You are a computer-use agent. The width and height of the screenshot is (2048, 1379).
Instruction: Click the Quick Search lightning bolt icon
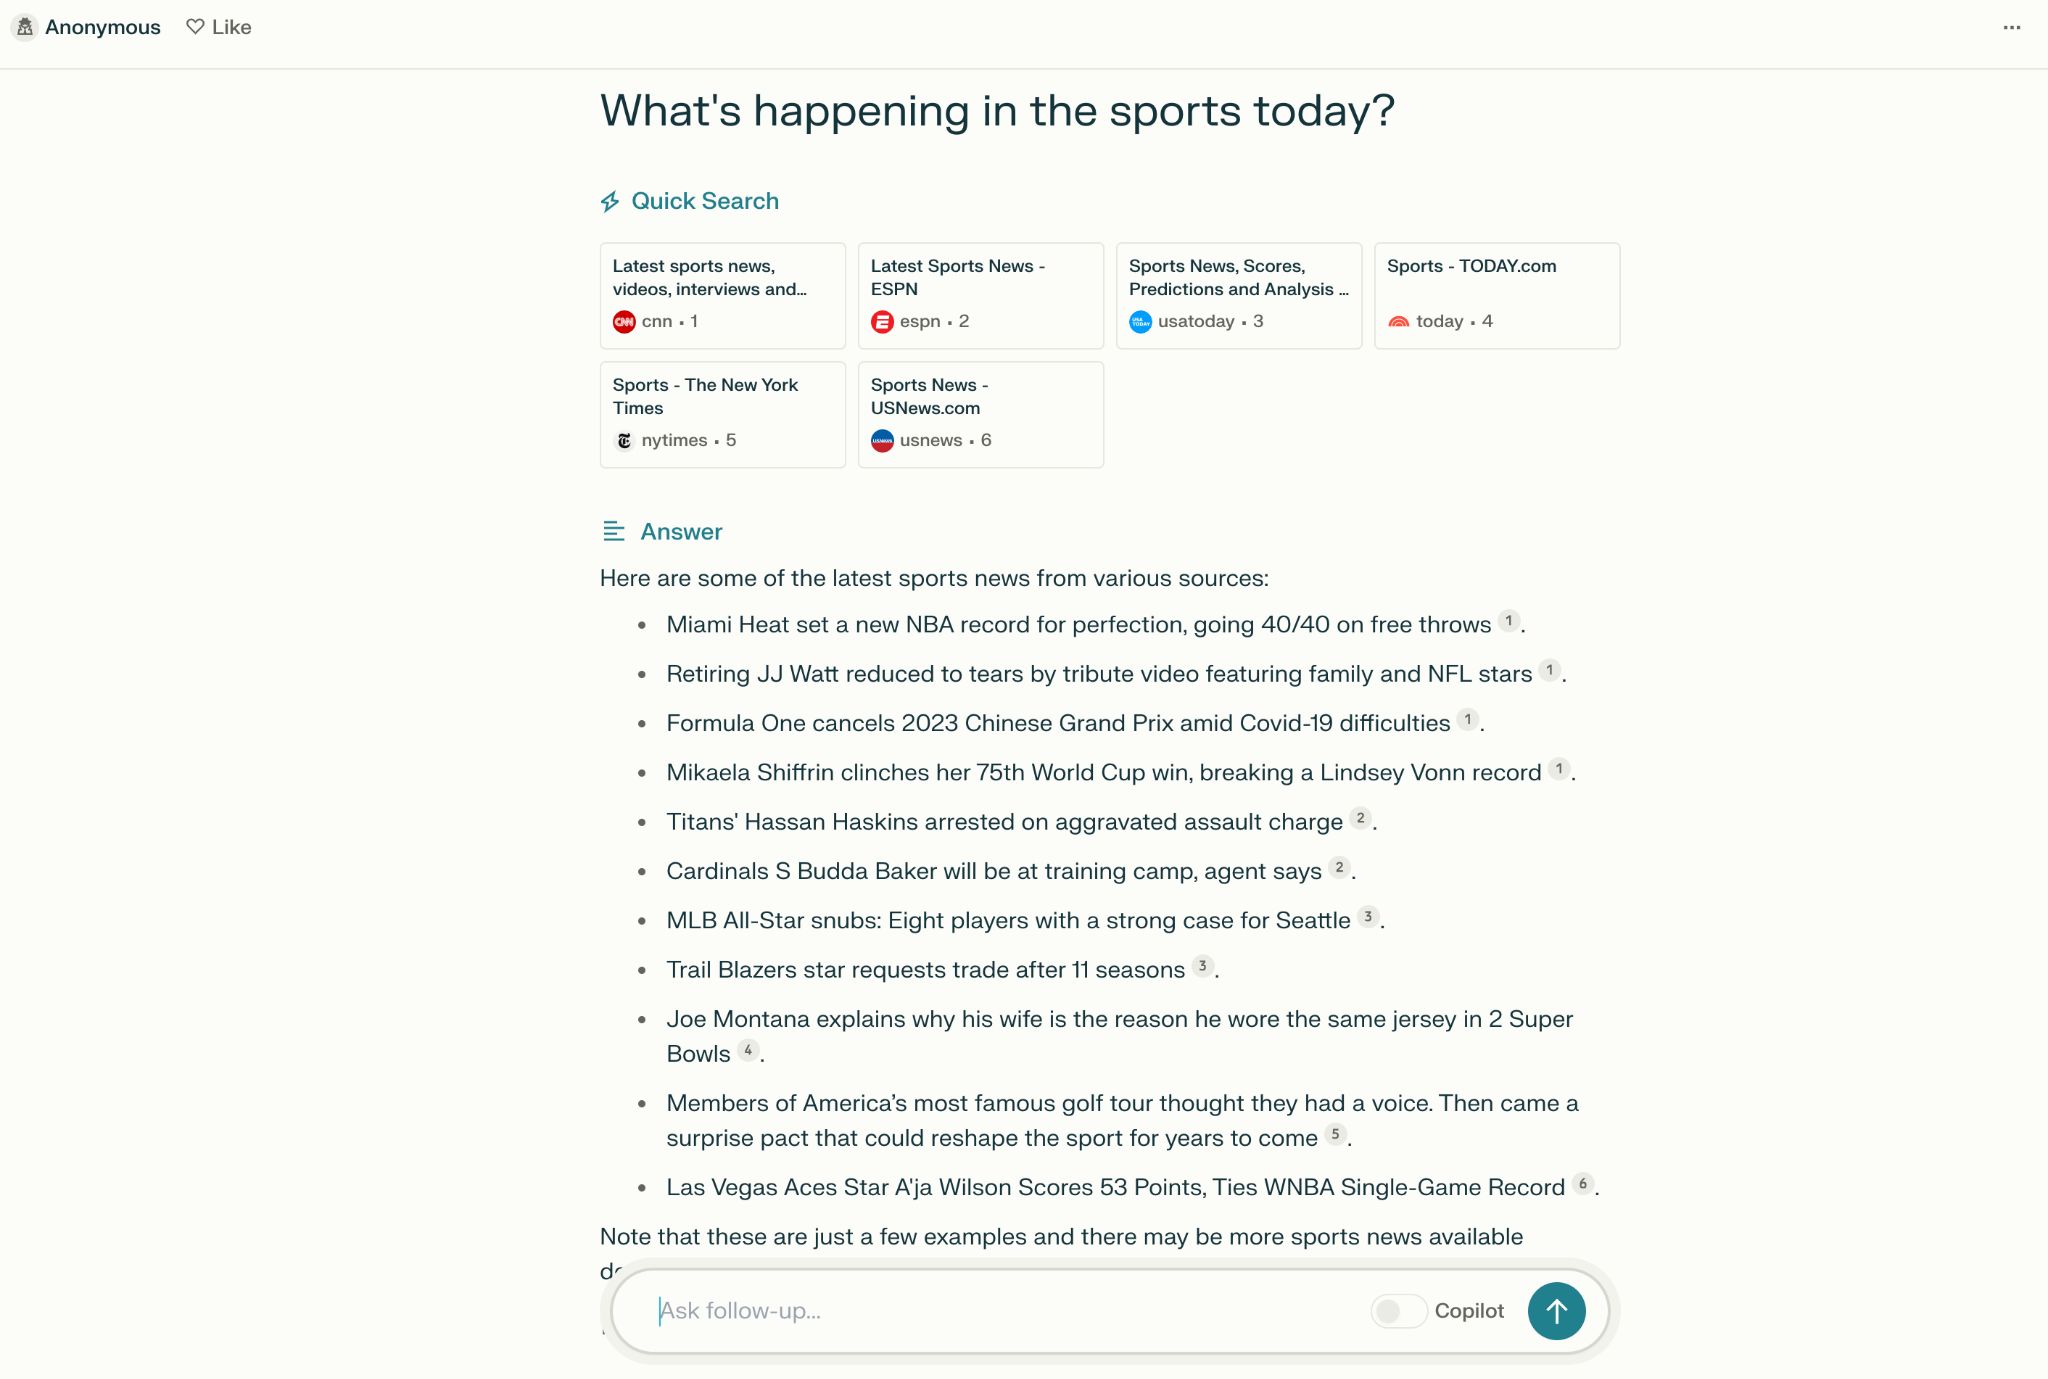[611, 202]
